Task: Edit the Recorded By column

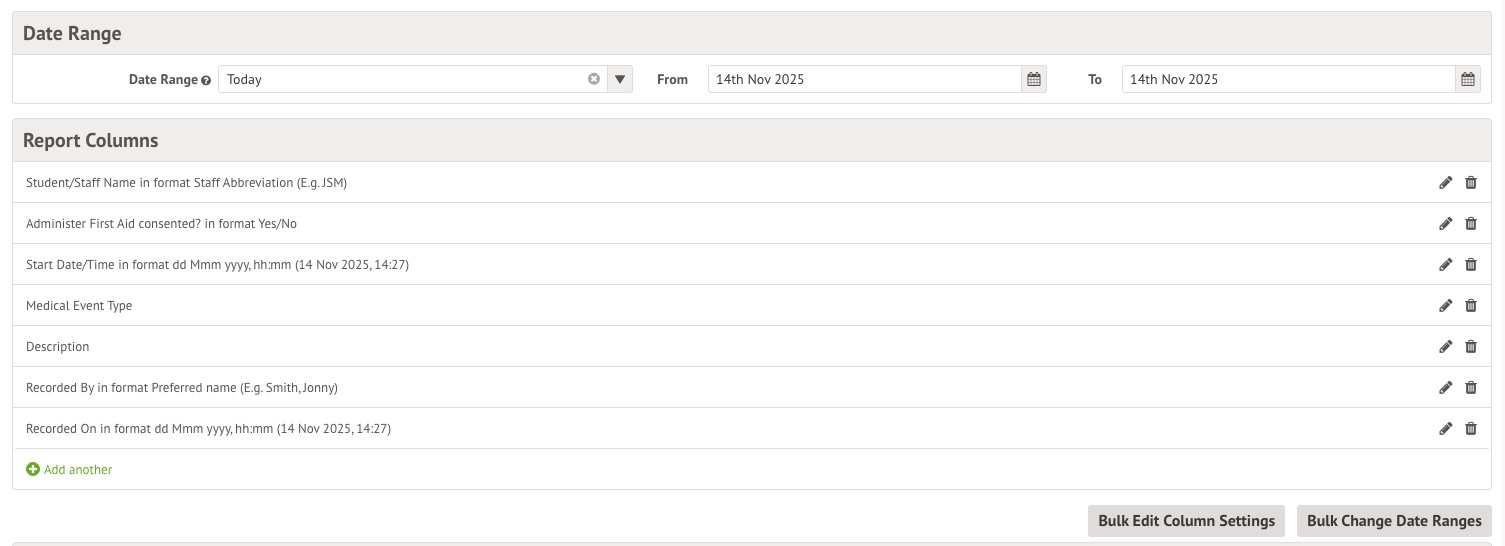Action: [x=1445, y=388]
